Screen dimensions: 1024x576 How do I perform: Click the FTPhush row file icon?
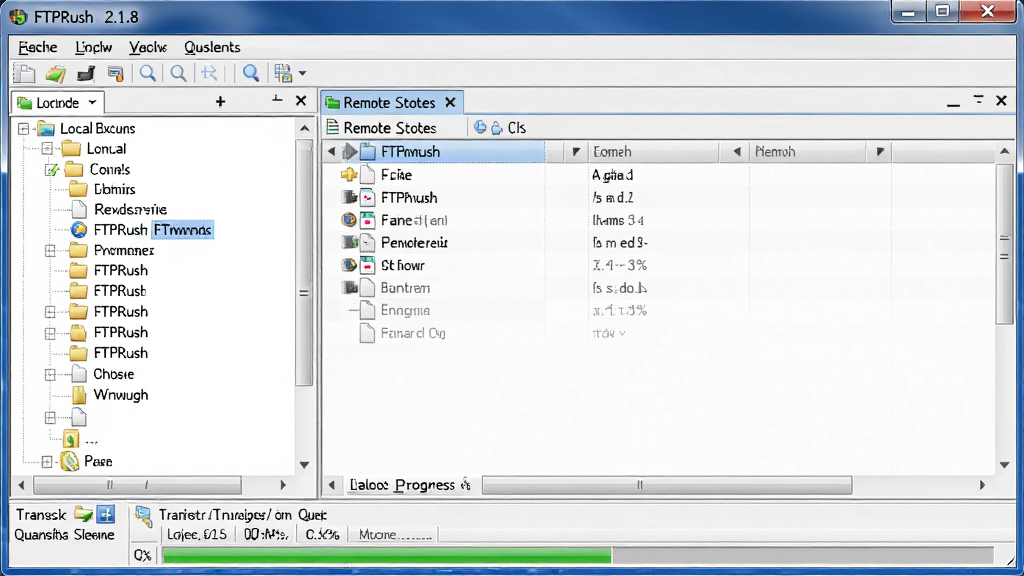(x=368, y=198)
